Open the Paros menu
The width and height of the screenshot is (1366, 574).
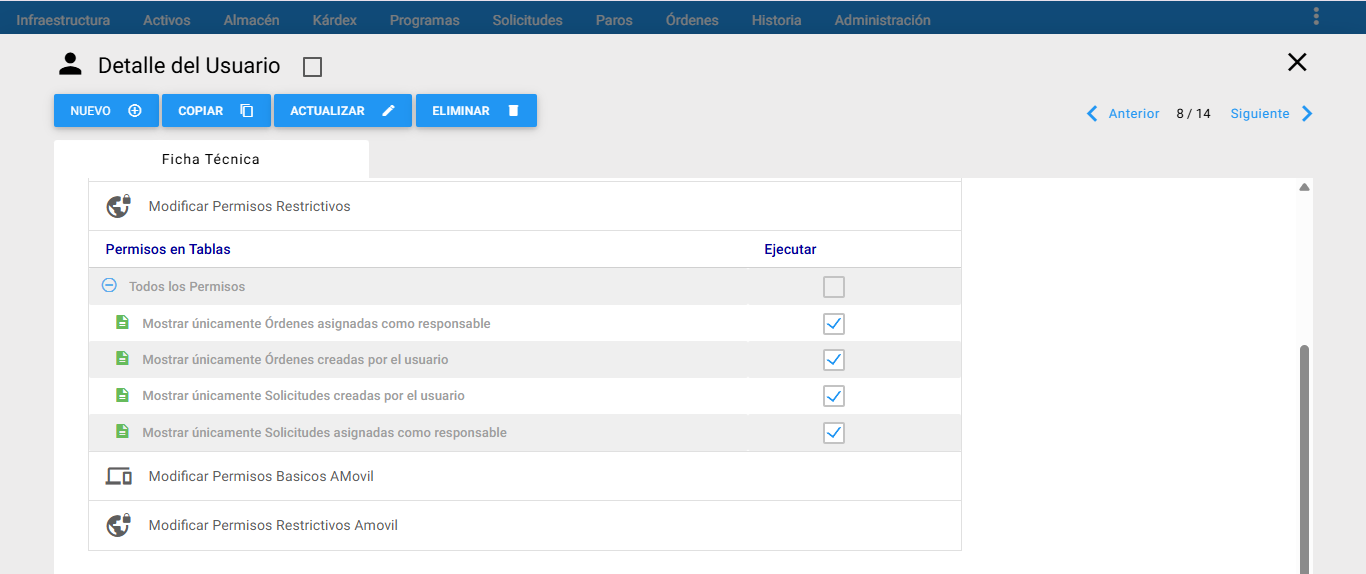pyautogui.click(x=614, y=20)
